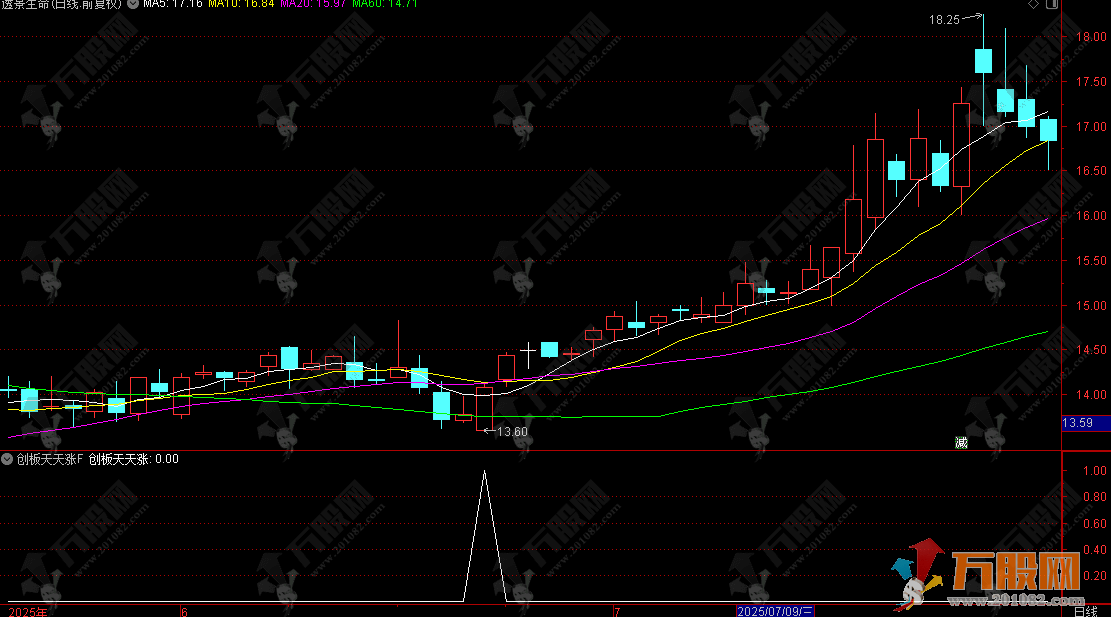Click the panel layout icon at top right
The width and height of the screenshot is (1111, 617).
pos(1052,4)
